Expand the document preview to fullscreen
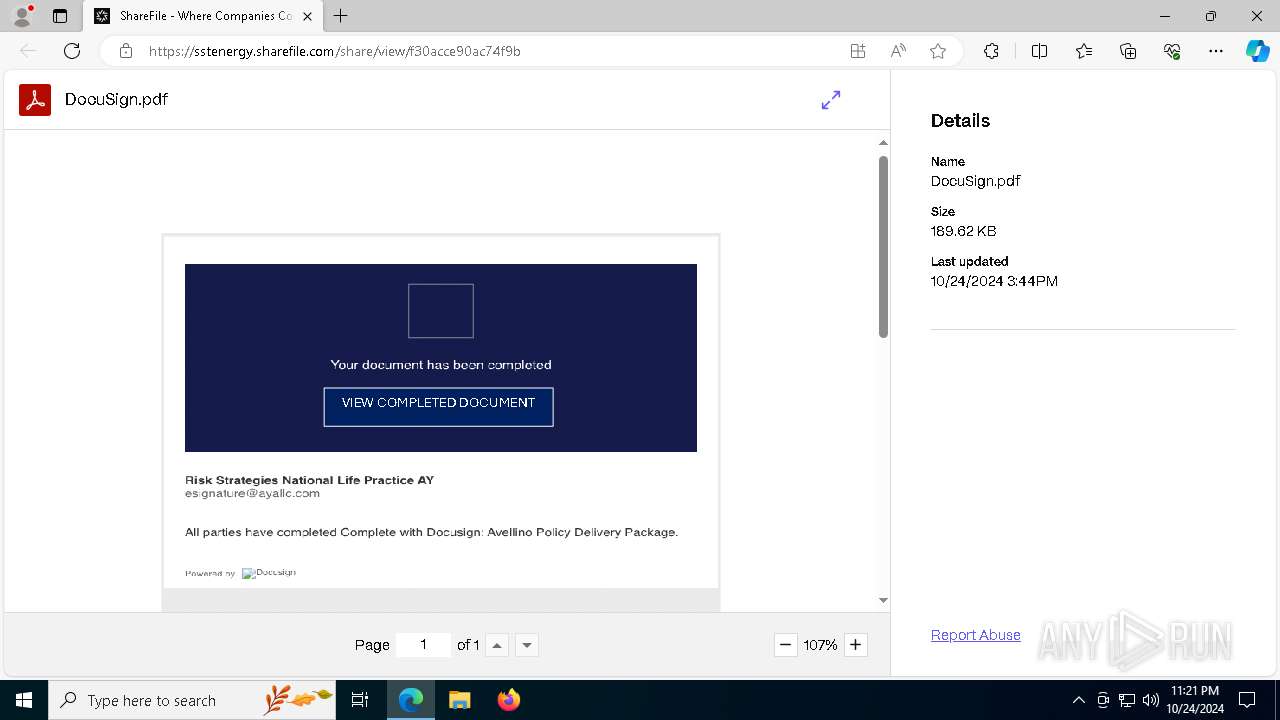The height and width of the screenshot is (720, 1280). pyautogui.click(x=831, y=100)
